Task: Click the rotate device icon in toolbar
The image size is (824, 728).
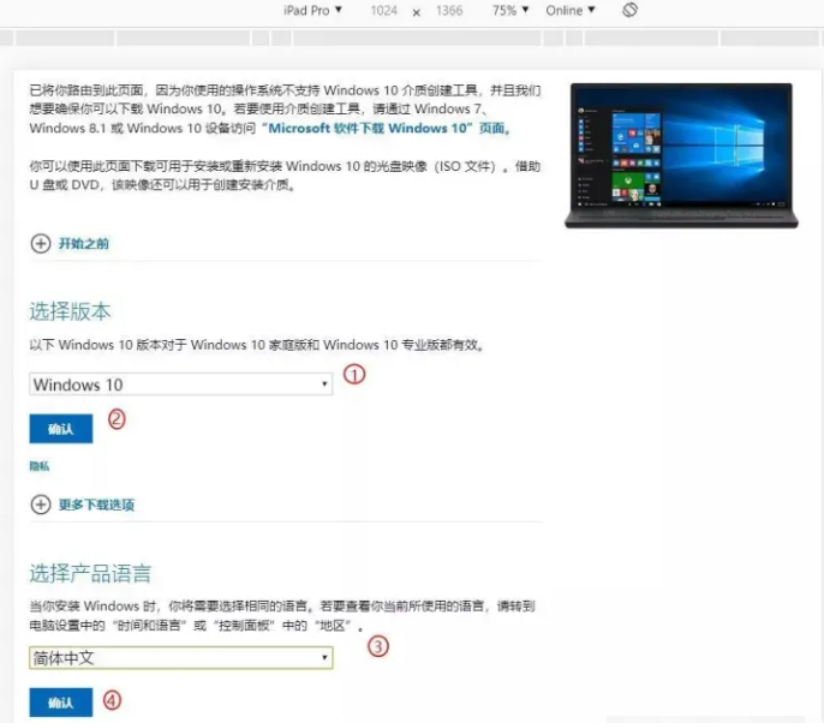Action: point(630,10)
